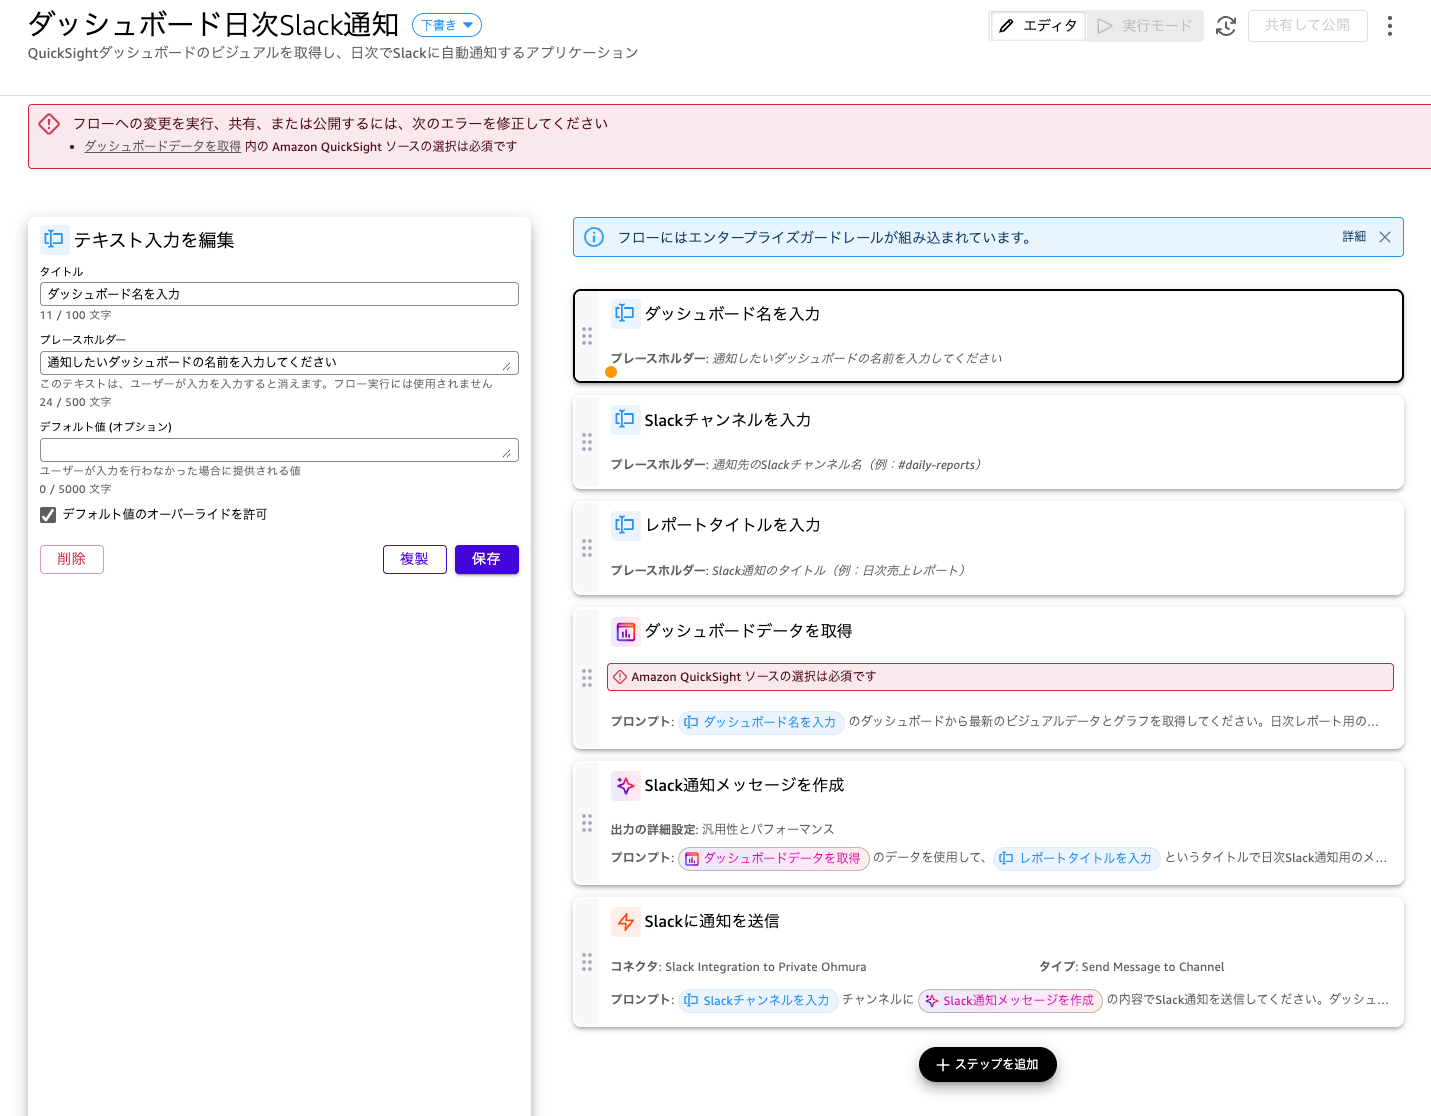Click the error alert icon in the red banner
1431x1116 pixels.
pos(49,122)
